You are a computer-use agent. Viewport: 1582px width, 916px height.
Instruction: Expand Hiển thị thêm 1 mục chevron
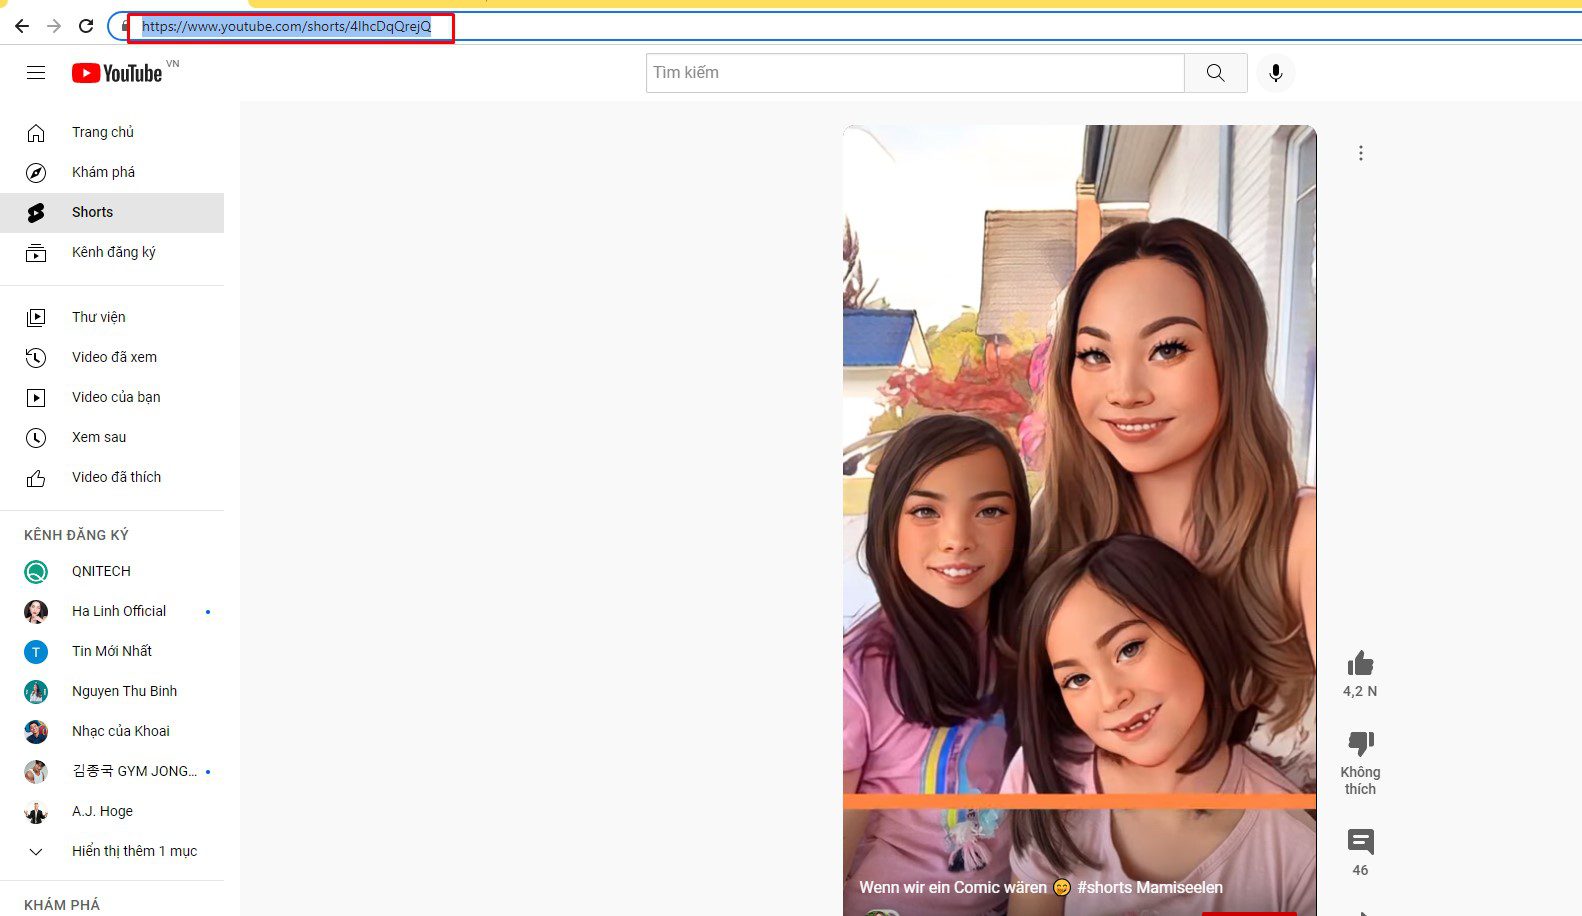click(x=36, y=852)
